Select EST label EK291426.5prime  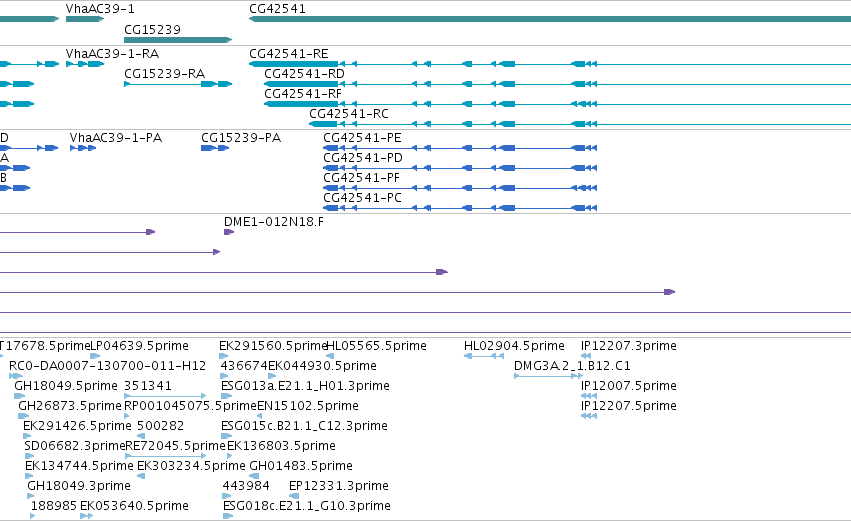pyautogui.click(x=78, y=427)
